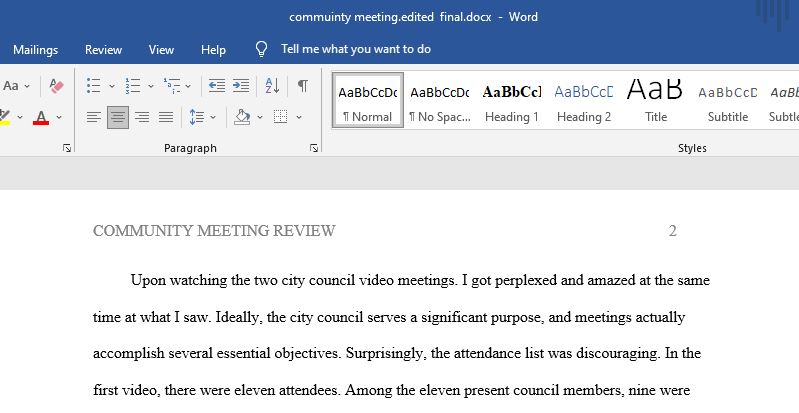Click the Tell me lightbulb icon
The image size is (799, 413).
pyautogui.click(x=261, y=49)
